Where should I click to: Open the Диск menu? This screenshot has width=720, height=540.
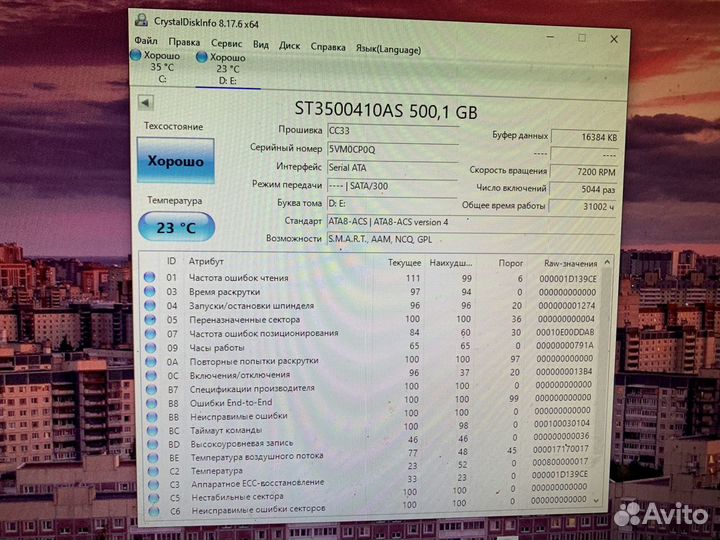[x=289, y=46]
